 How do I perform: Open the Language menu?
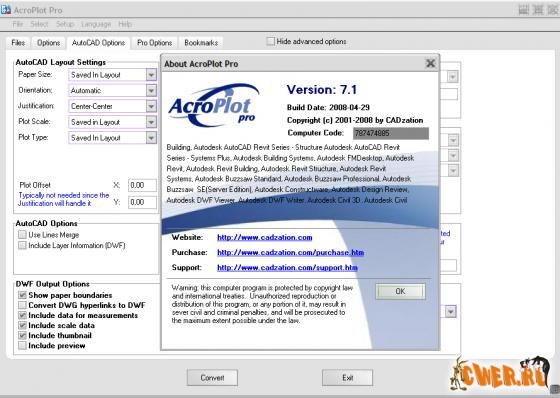tap(96, 24)
